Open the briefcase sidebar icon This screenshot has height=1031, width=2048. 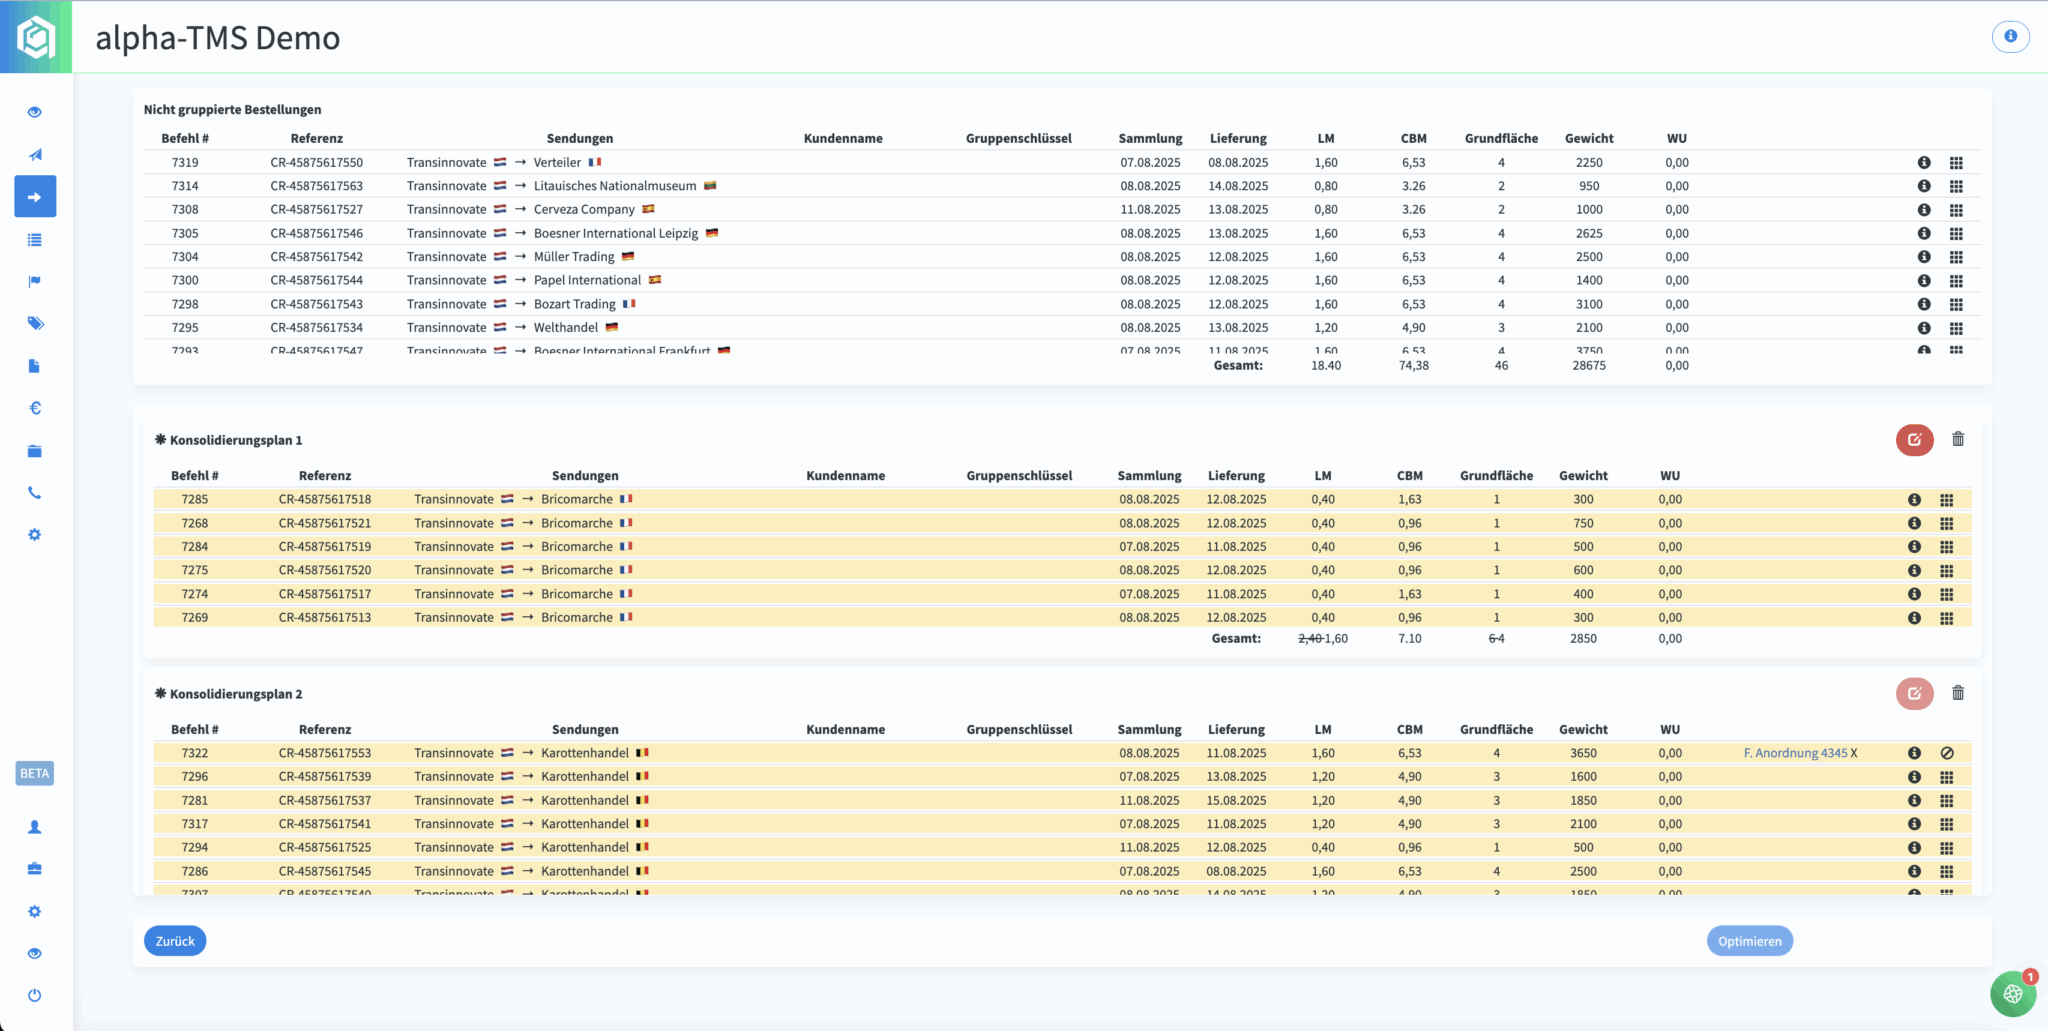point(35,869)
